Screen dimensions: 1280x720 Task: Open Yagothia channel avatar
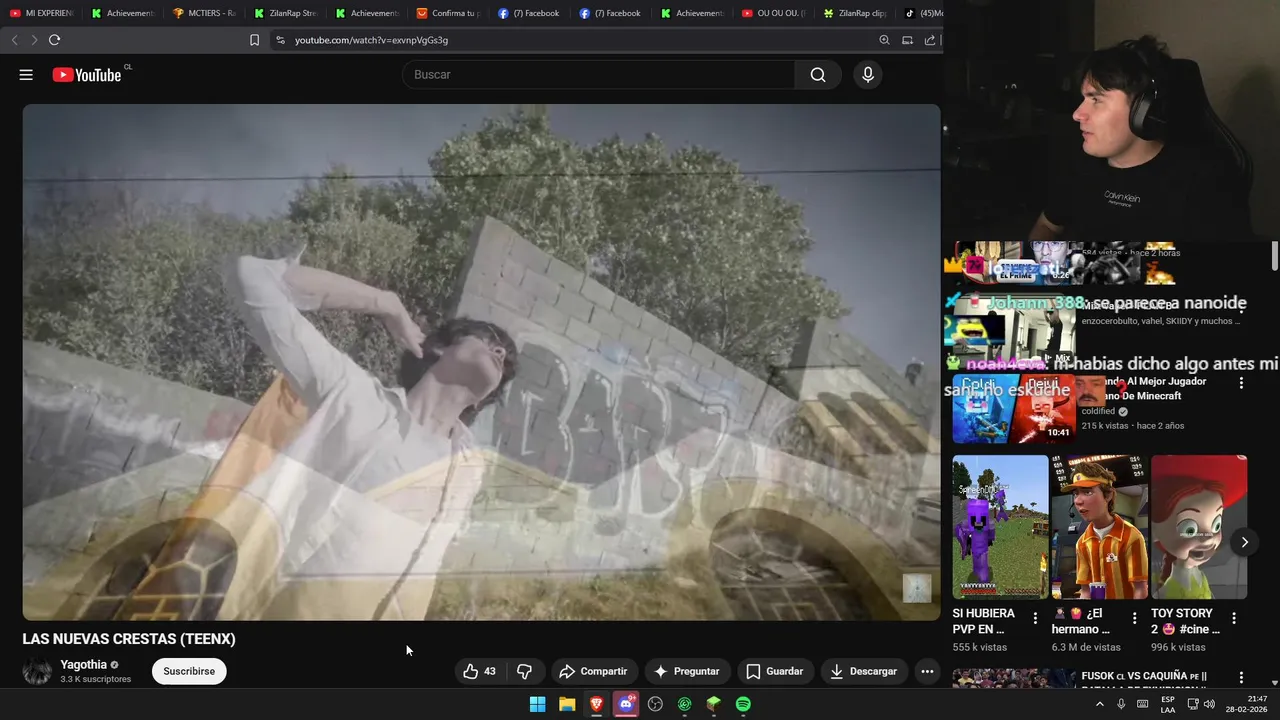pyautogui.click(x=37, y=671)
